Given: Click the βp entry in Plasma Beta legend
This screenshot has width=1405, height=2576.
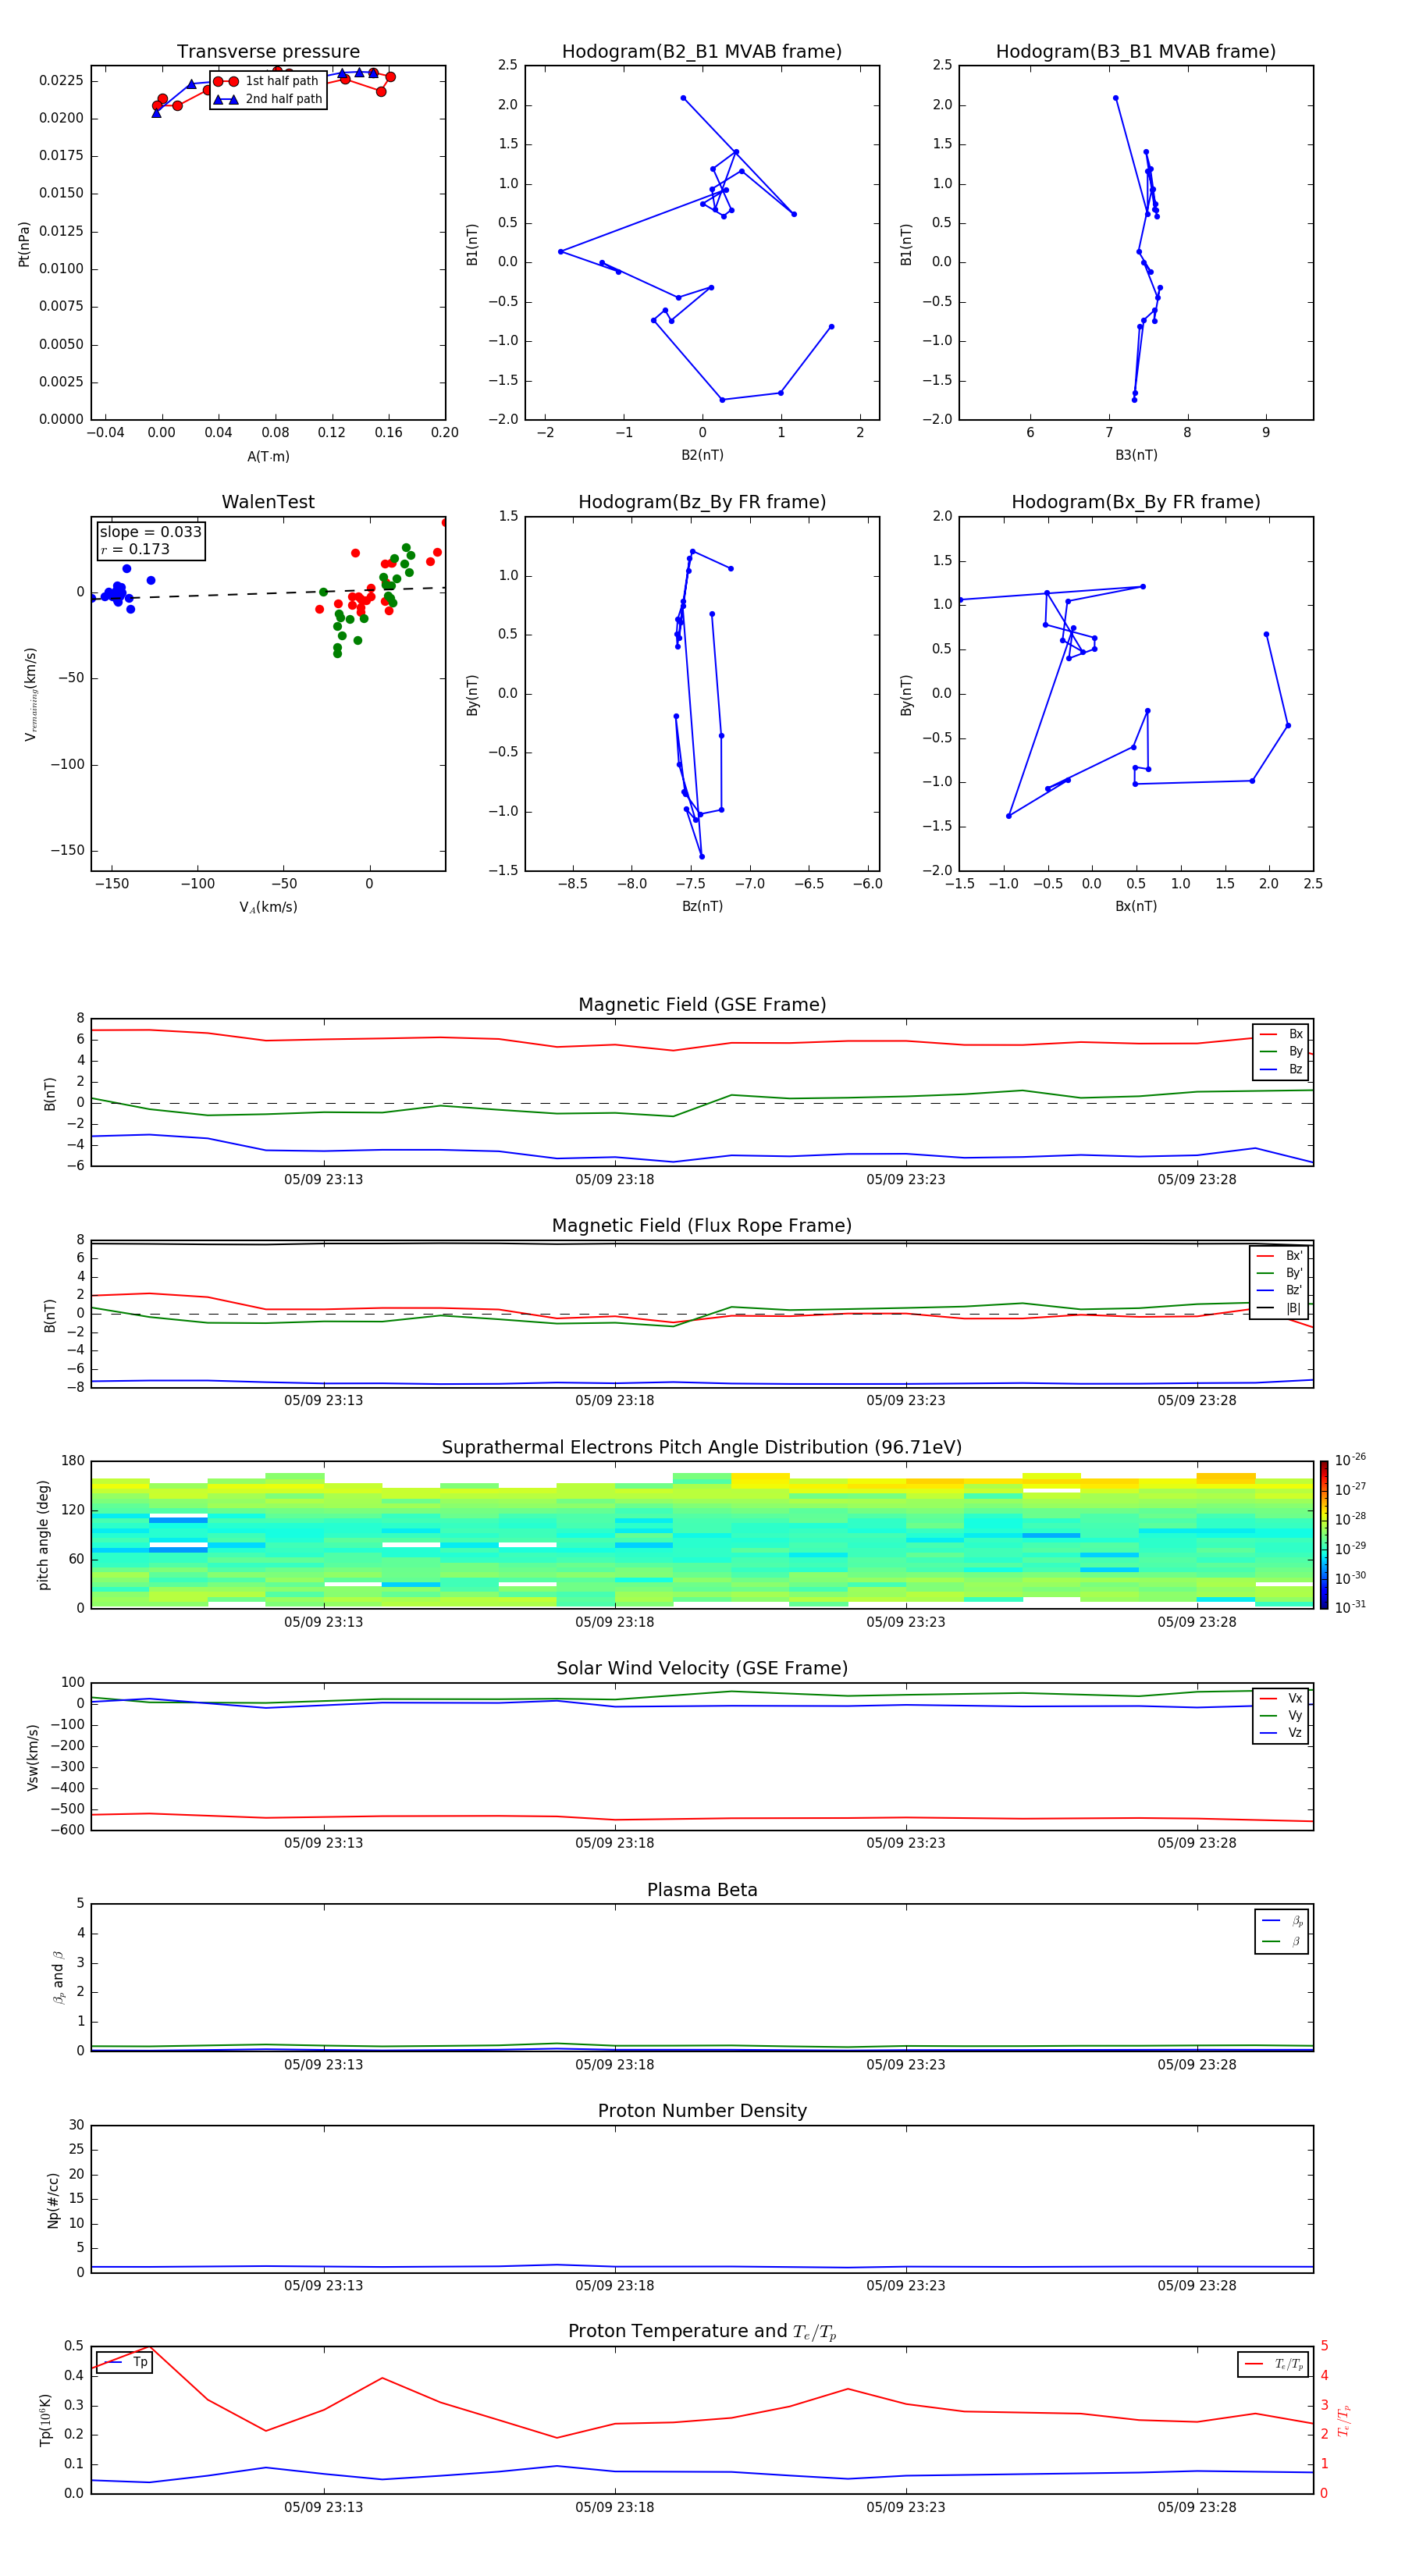Looking at the screenshot, I should (1282, 1921).
